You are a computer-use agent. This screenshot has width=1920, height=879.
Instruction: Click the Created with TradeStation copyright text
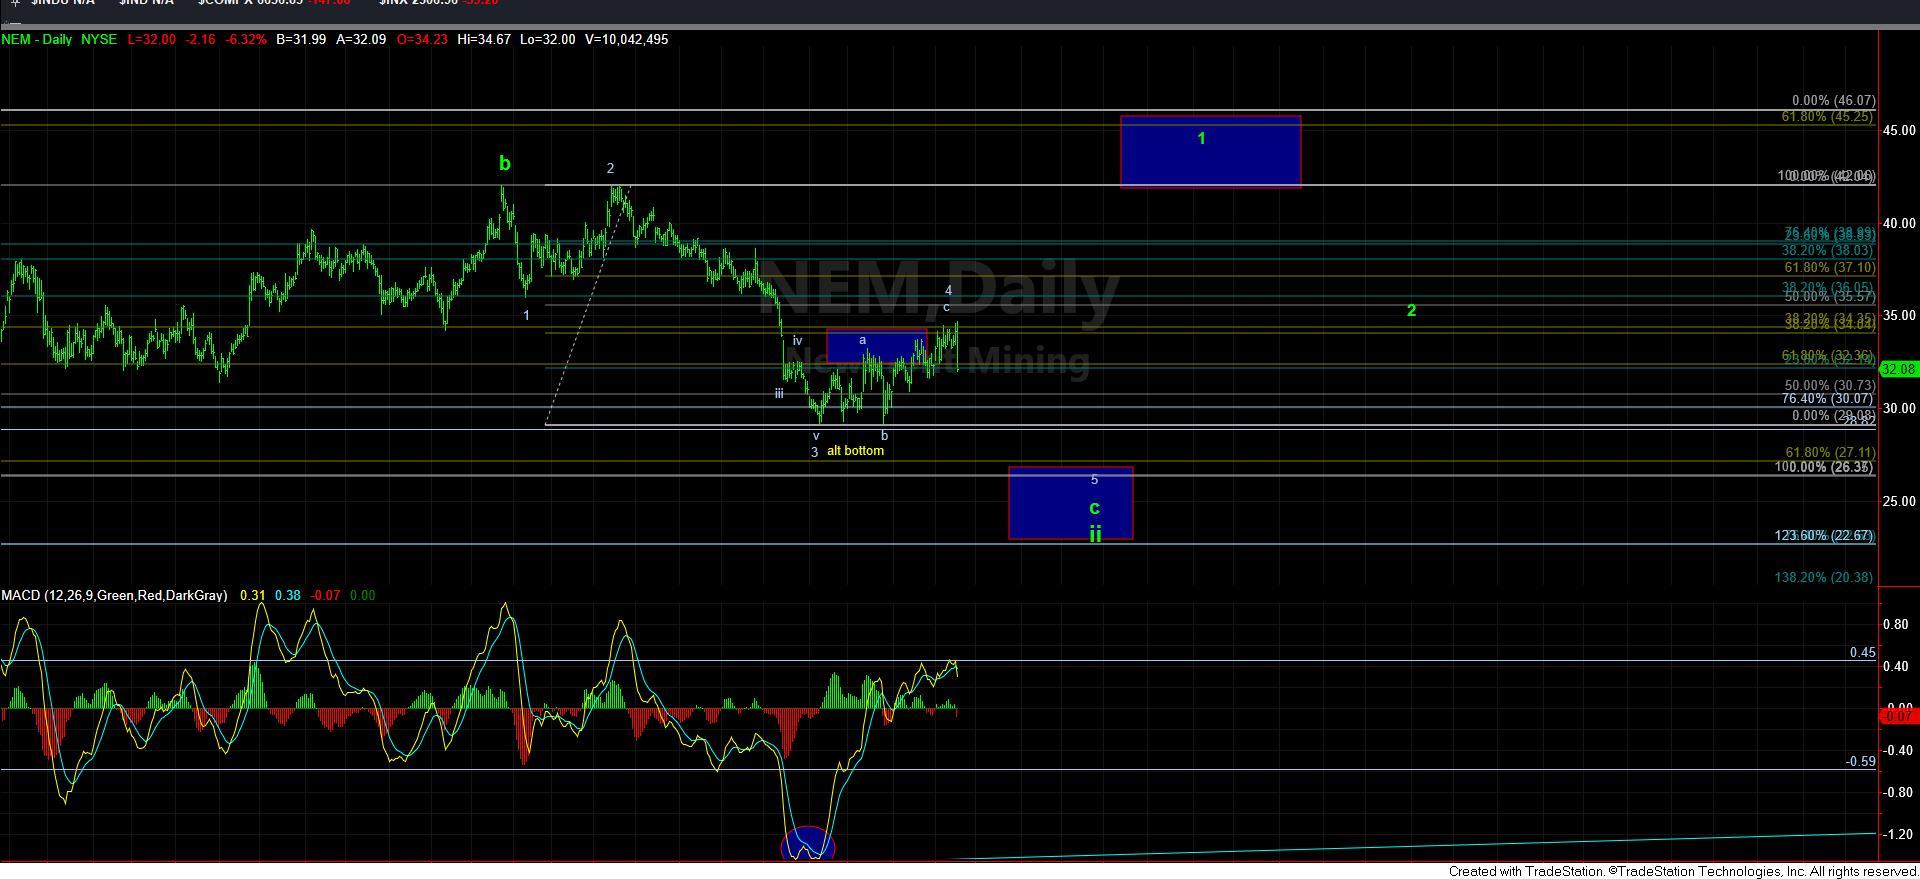tap(1683, 872)
